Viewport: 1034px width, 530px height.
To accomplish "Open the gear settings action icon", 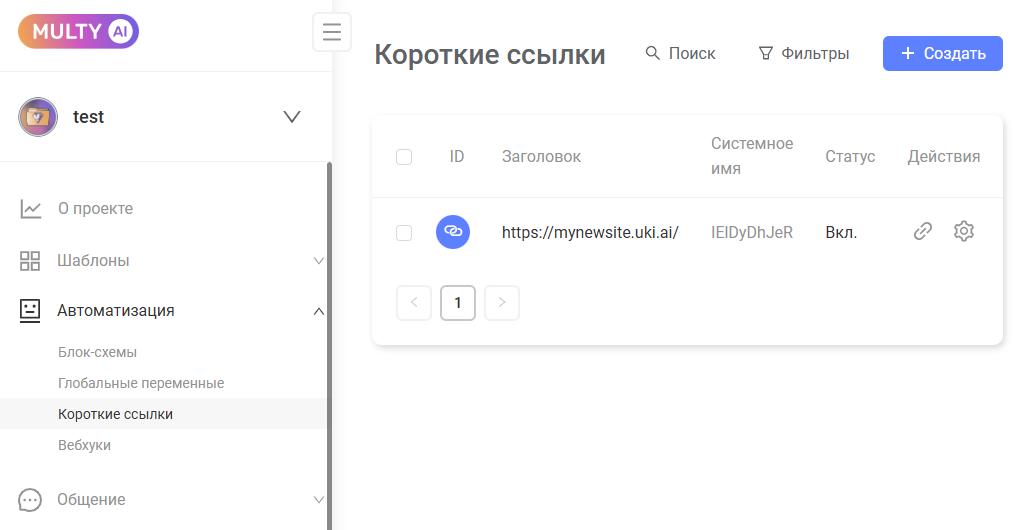I will tap(963, 231).
